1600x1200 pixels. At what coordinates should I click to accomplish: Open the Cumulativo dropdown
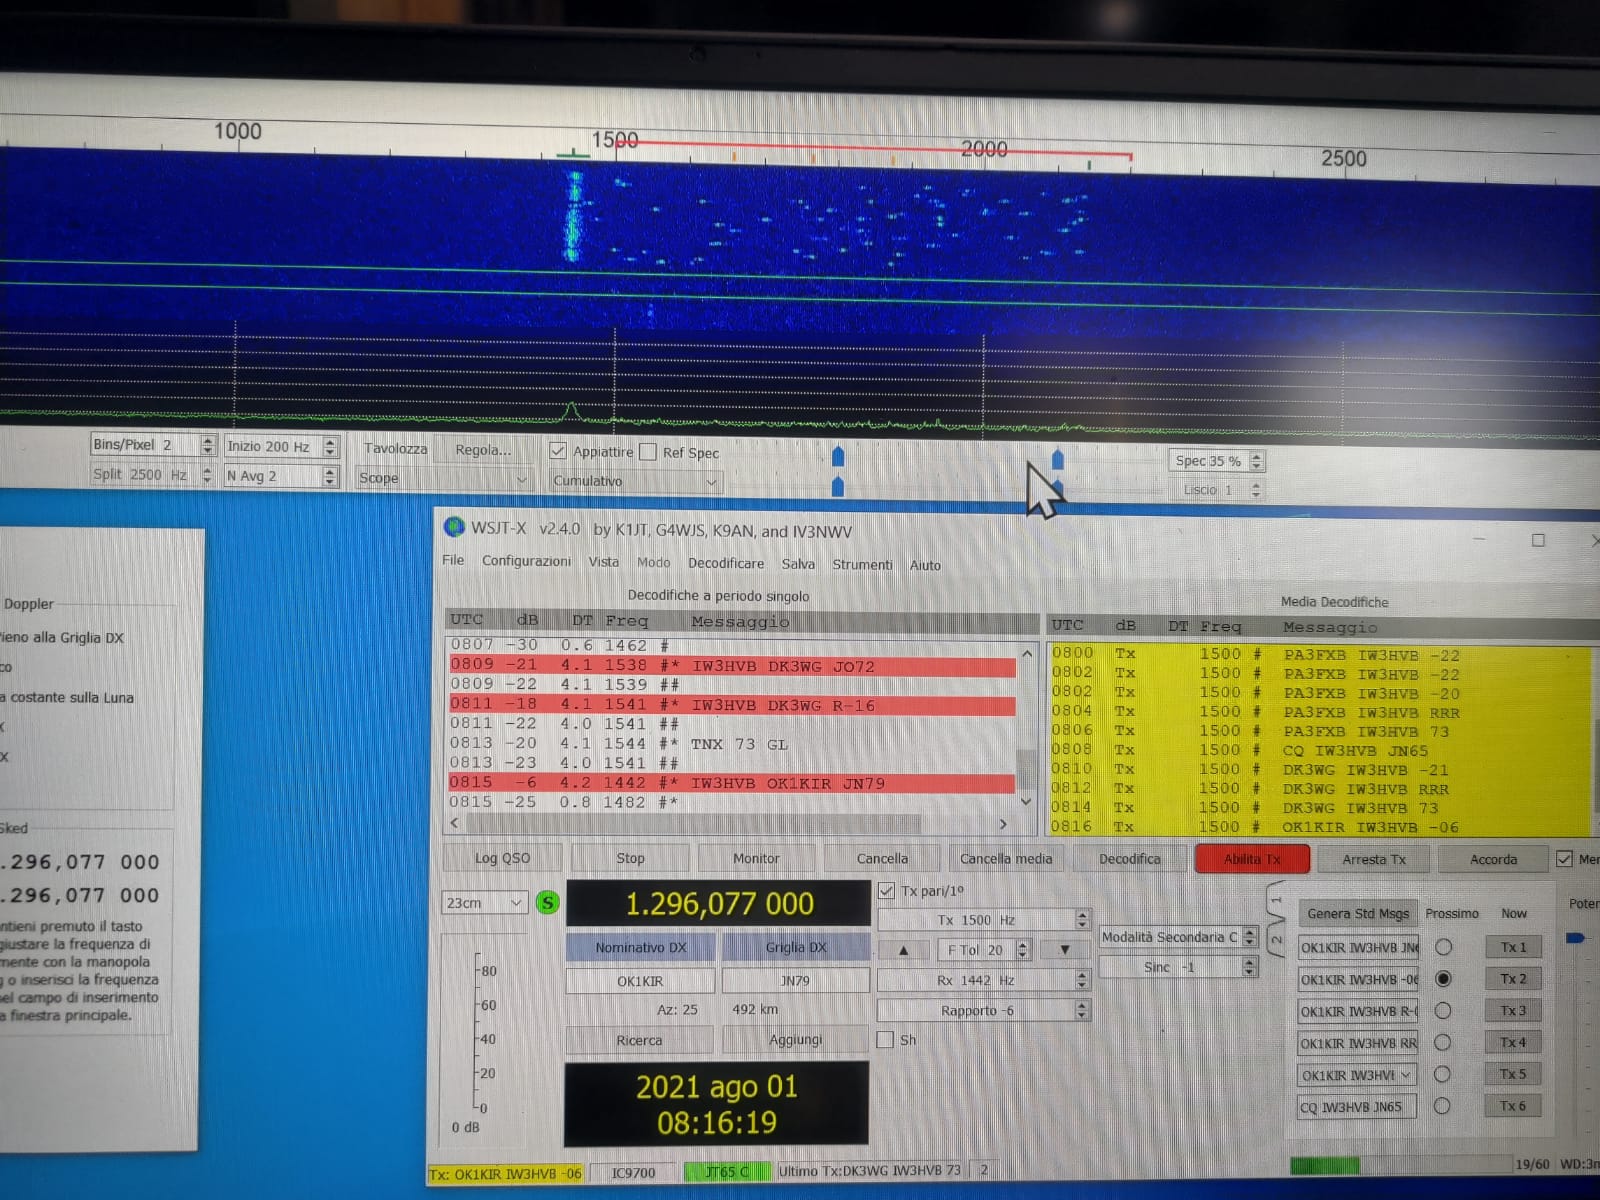click(635, 481)
